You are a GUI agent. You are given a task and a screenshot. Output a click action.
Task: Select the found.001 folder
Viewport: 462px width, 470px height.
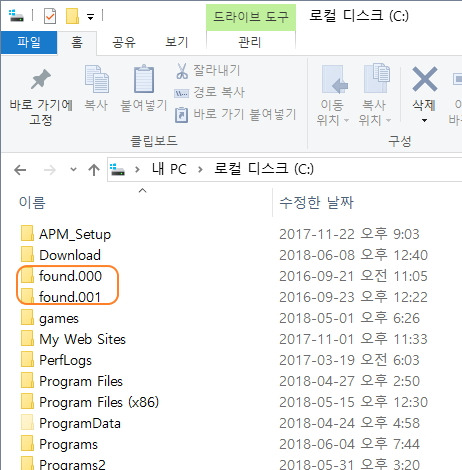coord(70,297)
